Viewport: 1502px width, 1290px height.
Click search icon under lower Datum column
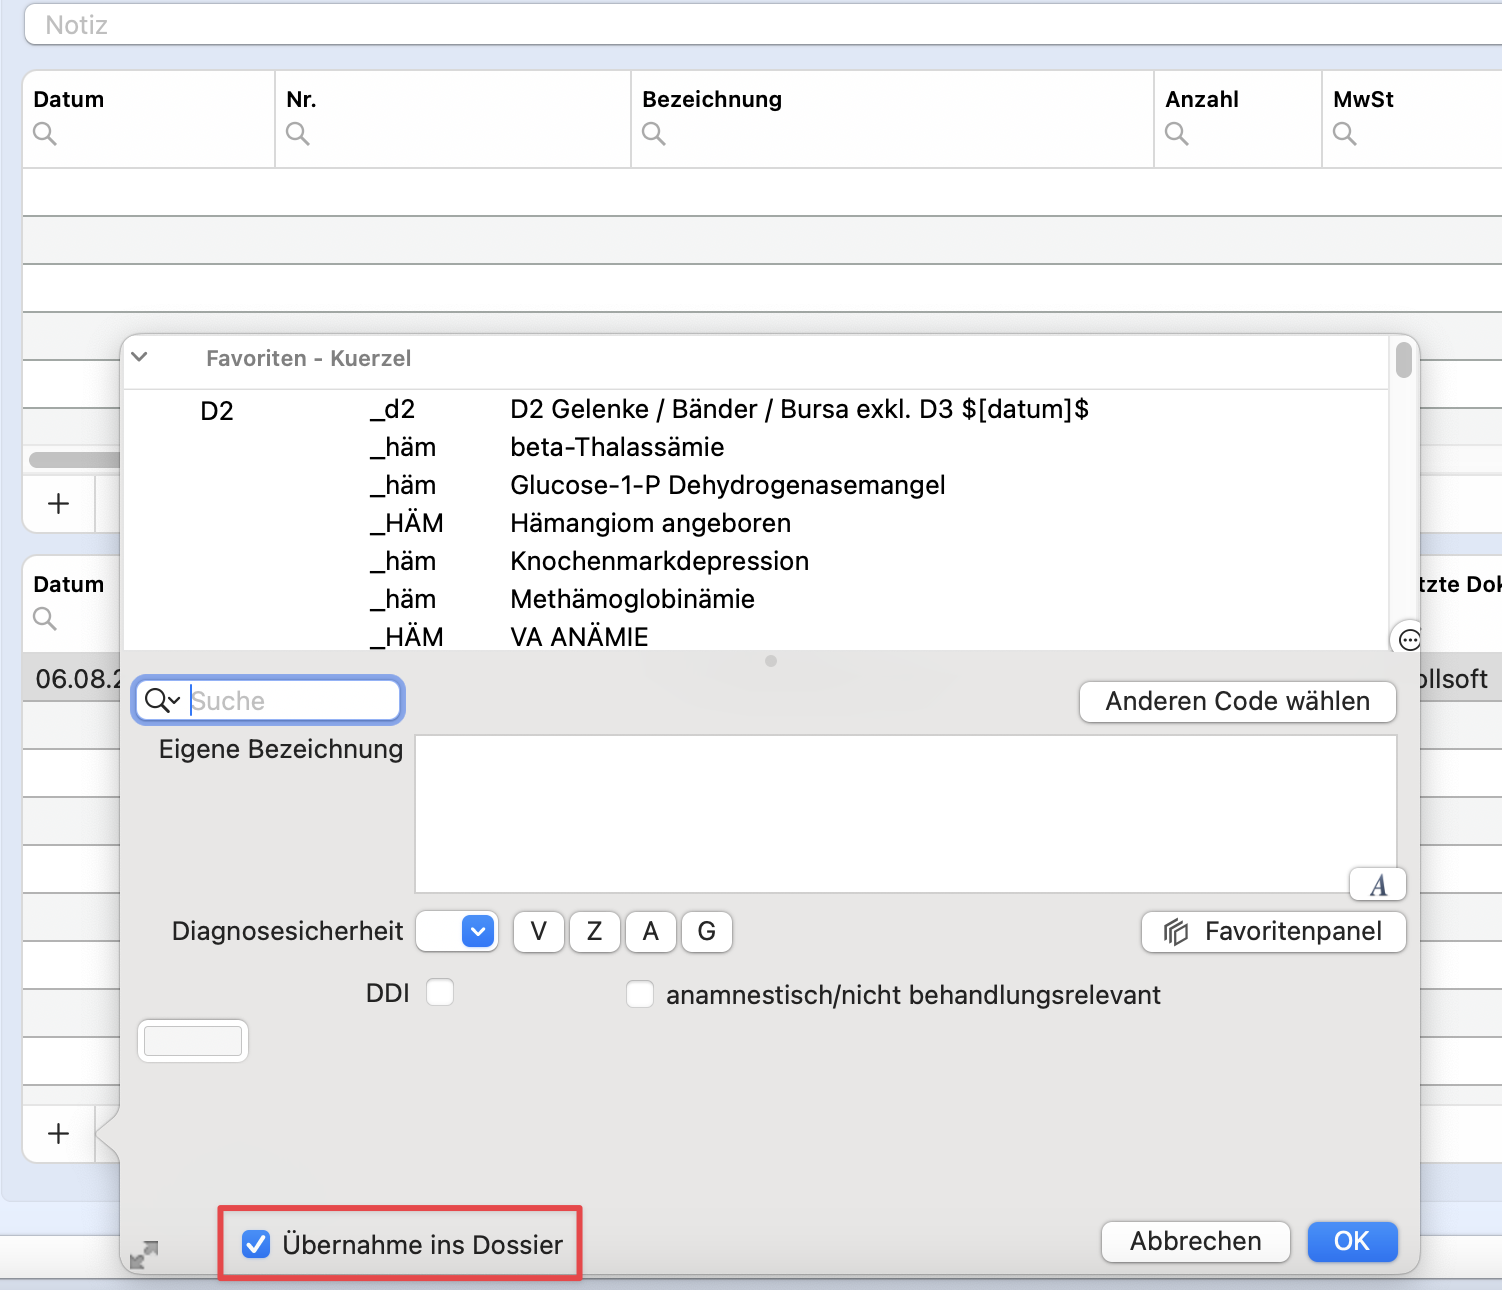click(45, 618)
